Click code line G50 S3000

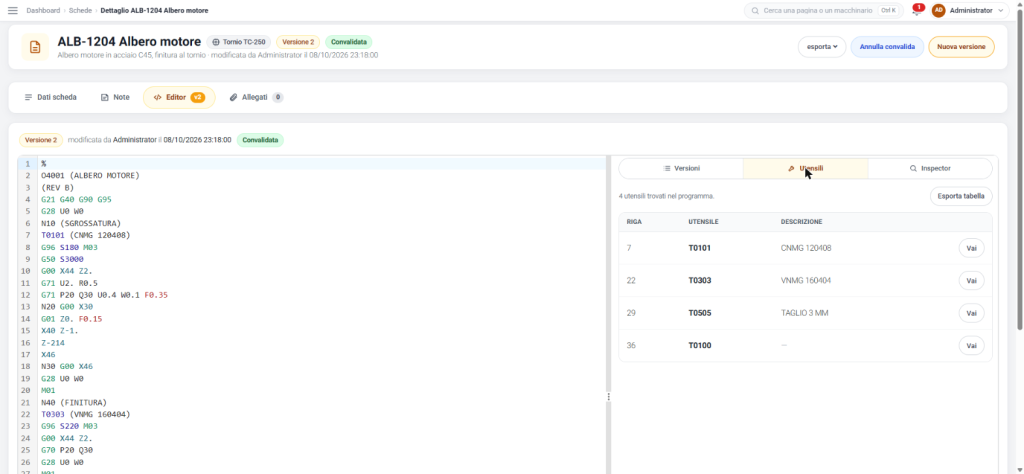tap(62, 259)
